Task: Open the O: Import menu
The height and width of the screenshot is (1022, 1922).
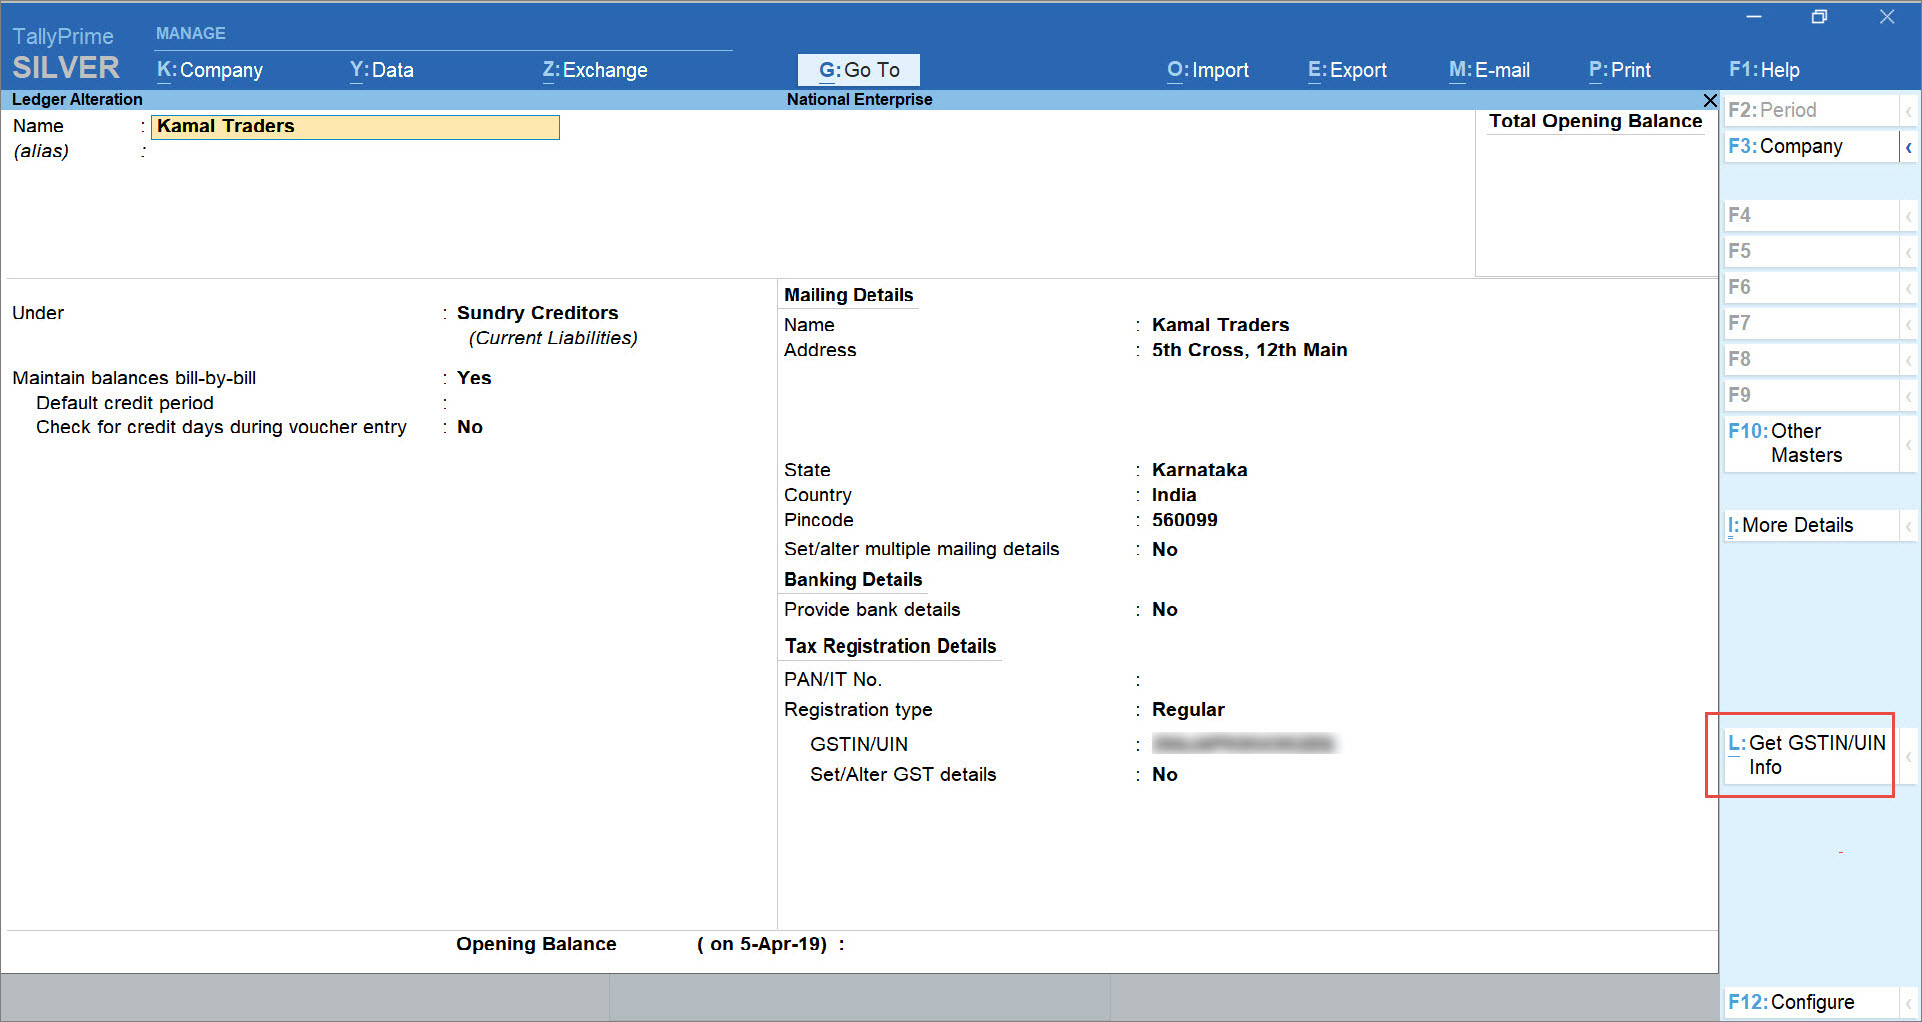Action: click(1208, 70)
